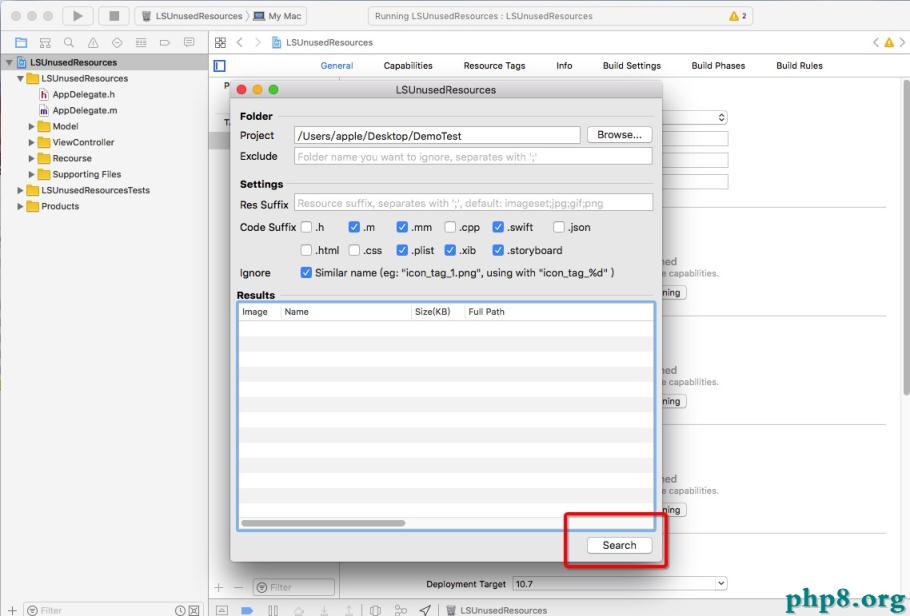Disable the Similar name ignore checkbox
The image size is (910, 616).
pyautogui.click(x=307, y=272)
